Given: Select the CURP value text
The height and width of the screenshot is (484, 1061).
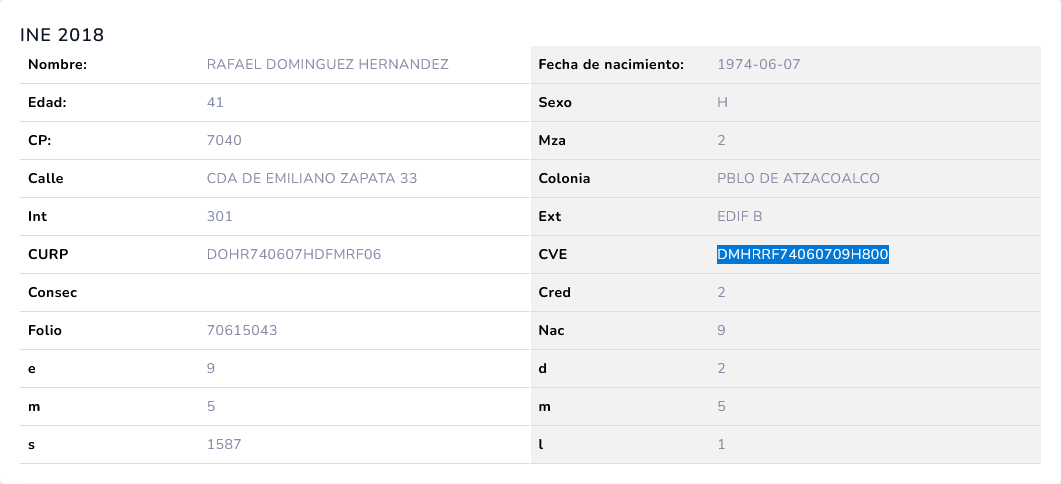Looking at the screenshot, I should (294, 255).
